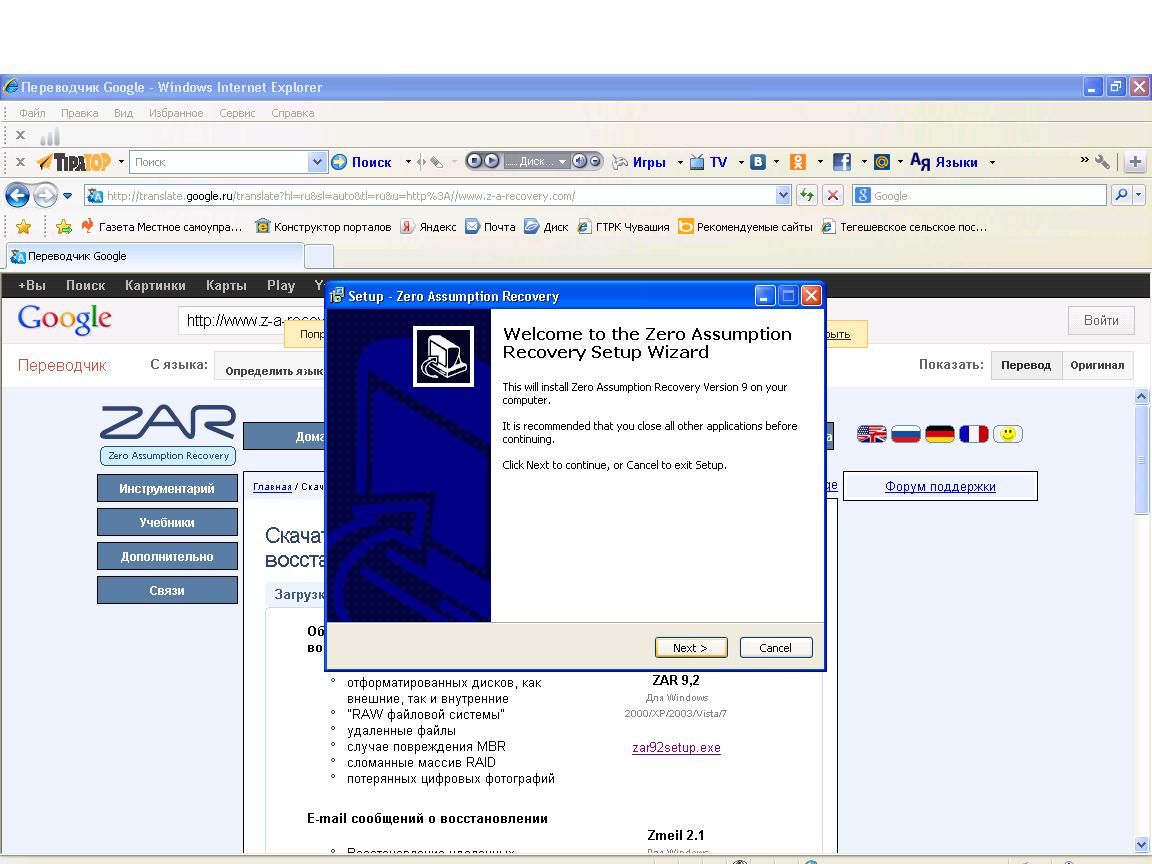Refresh the page with green arrows icon
This screenshot has width=1152, height=864.
click(807, 196)
